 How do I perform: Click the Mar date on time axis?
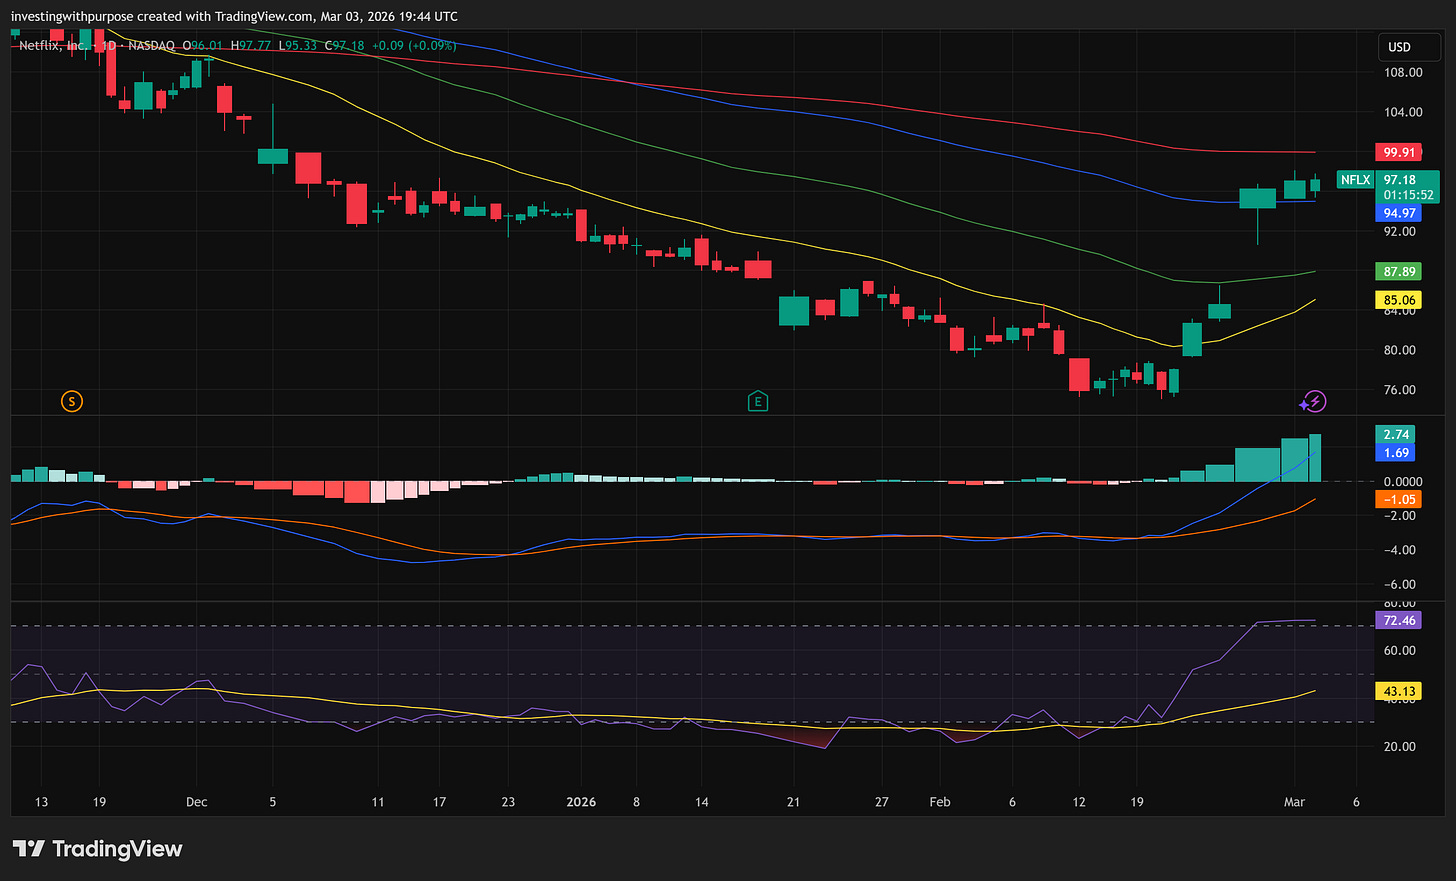tap(1294, 802)
